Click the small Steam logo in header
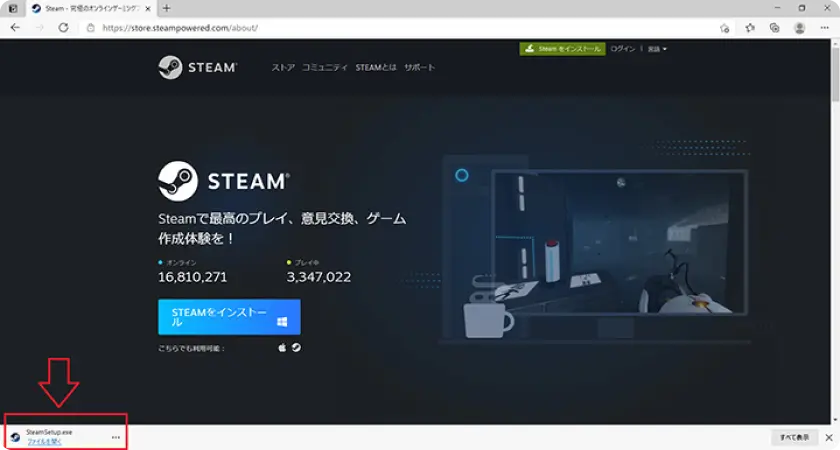 [x=198, y=68]
